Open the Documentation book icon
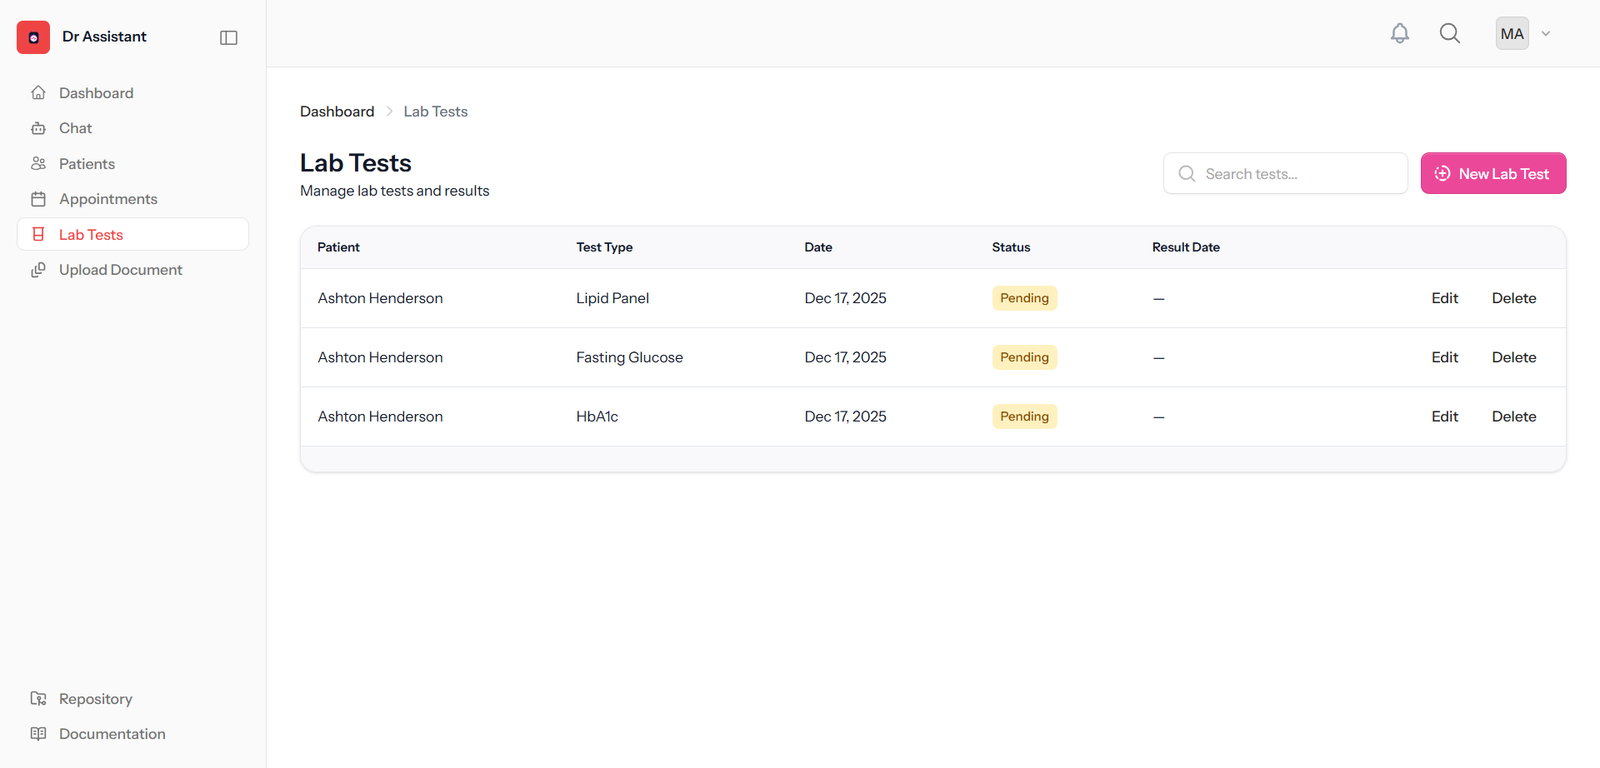Image resolution: width=1600 pixels, height=768 pixels. pyautogui.click(x=38, y=734)
